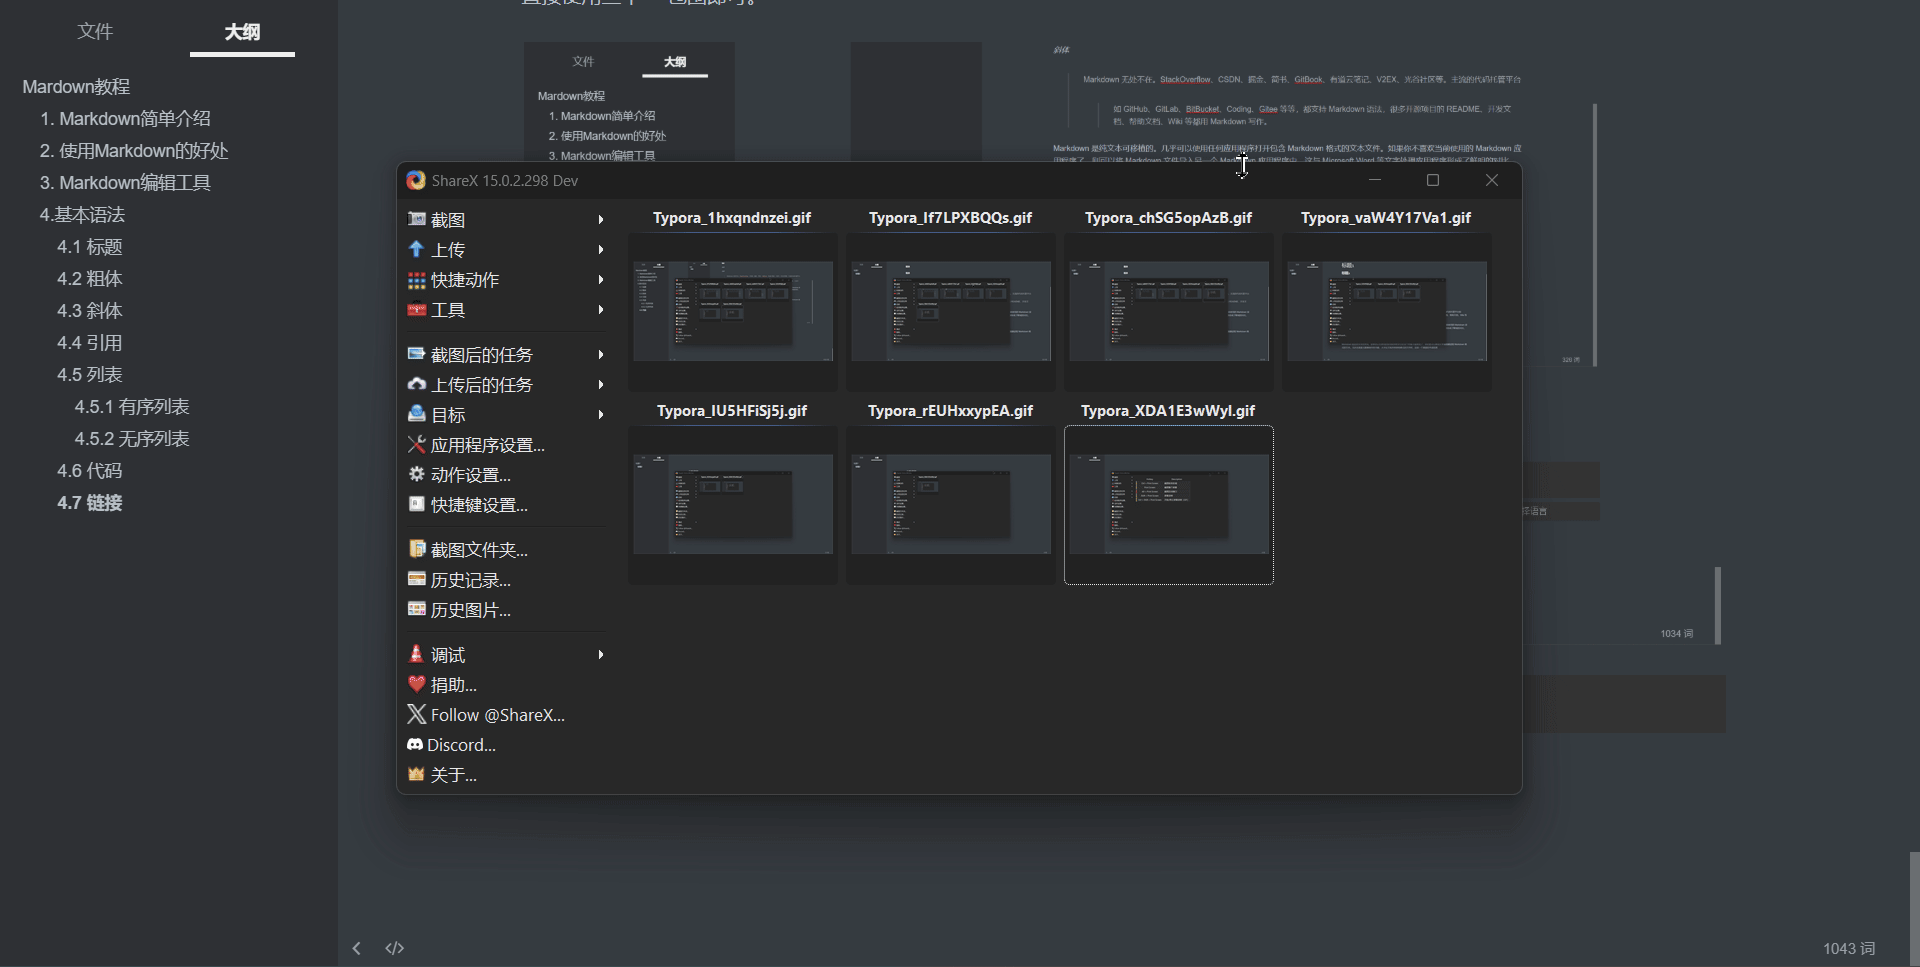Click the 1043 词 word count in status bar
Image resolution: width=1920 pixels, height=967 pixels.
click(x=1849, y=948)
